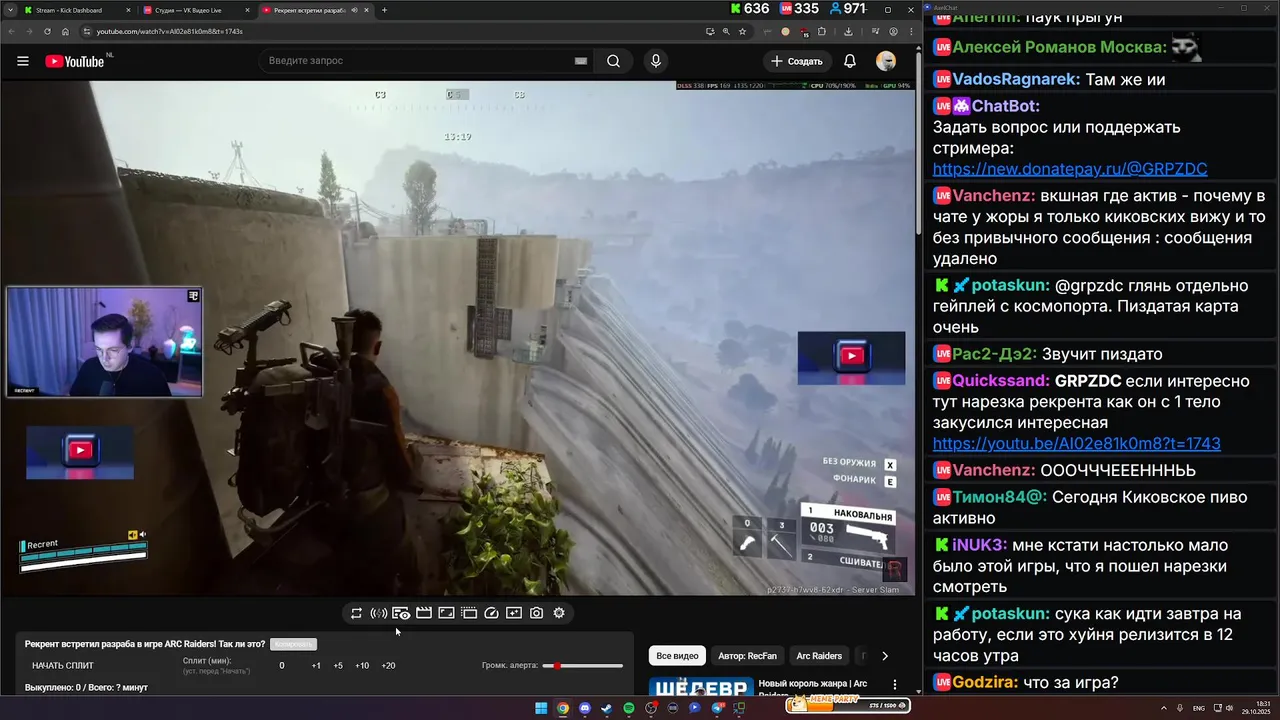Go back with the browser back arrow
Screen dimensions: 1280x720
click(x=11, y=31)
